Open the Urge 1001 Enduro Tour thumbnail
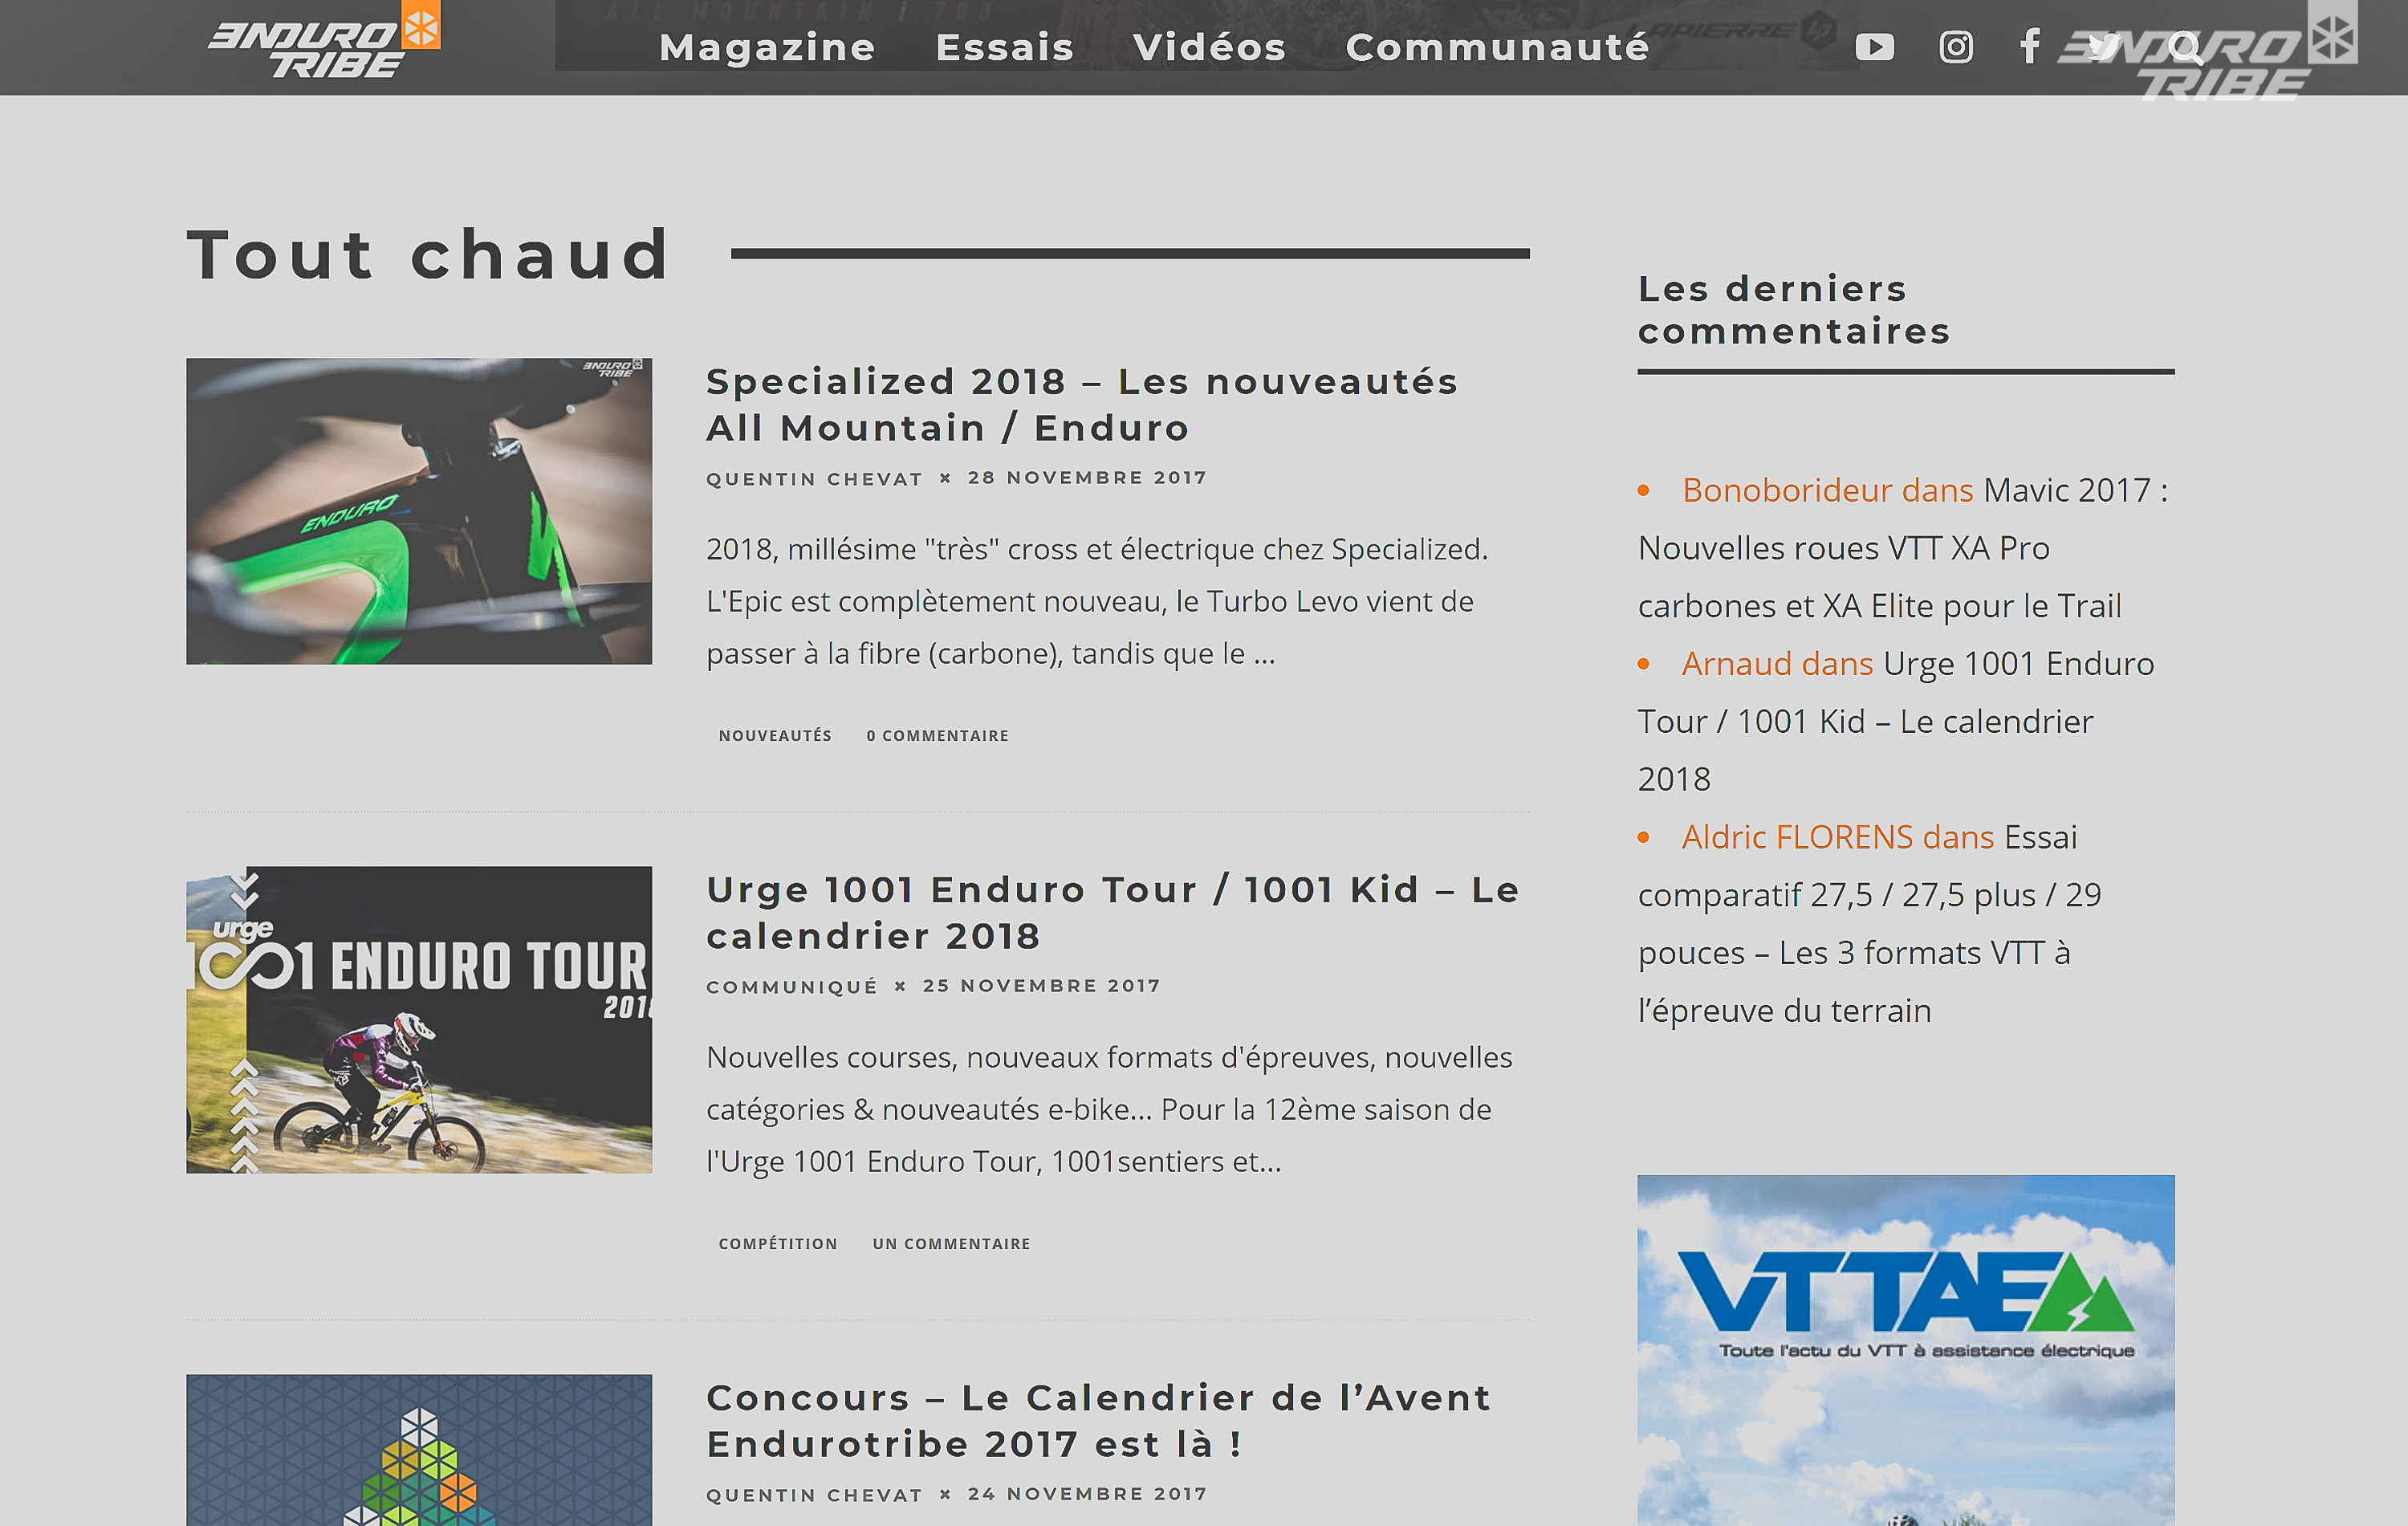This screenshot has width=2408, height=1526. point(419,1019)
